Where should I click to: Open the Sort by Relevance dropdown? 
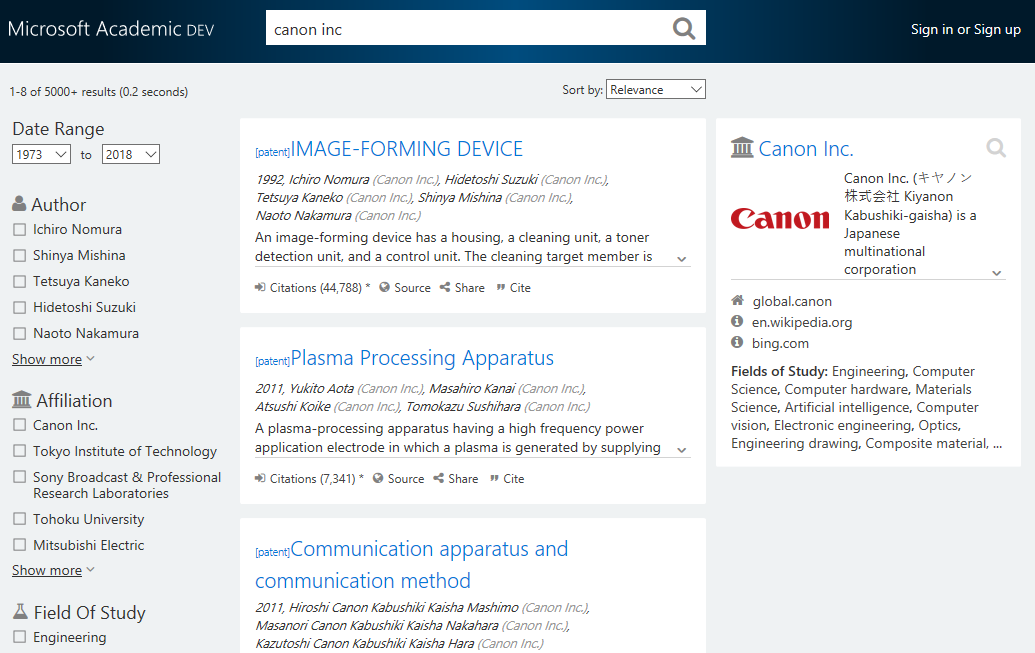(655, 90)
